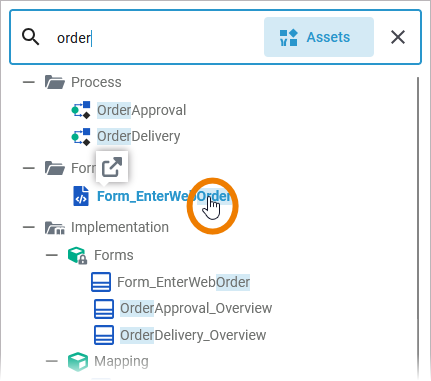
Task: Select Form_EnterWebOrder under Implementation Forms
Action: coord(183,282)
